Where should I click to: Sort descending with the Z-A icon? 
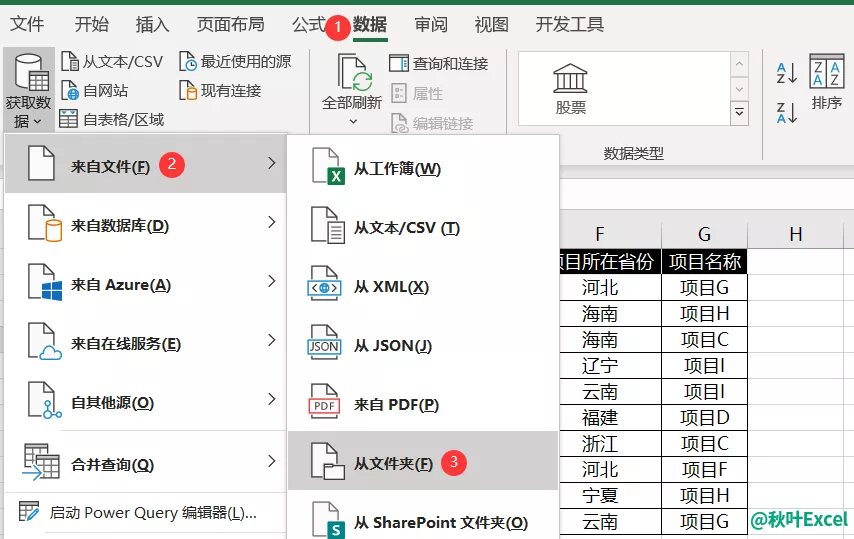coord(787,112)
